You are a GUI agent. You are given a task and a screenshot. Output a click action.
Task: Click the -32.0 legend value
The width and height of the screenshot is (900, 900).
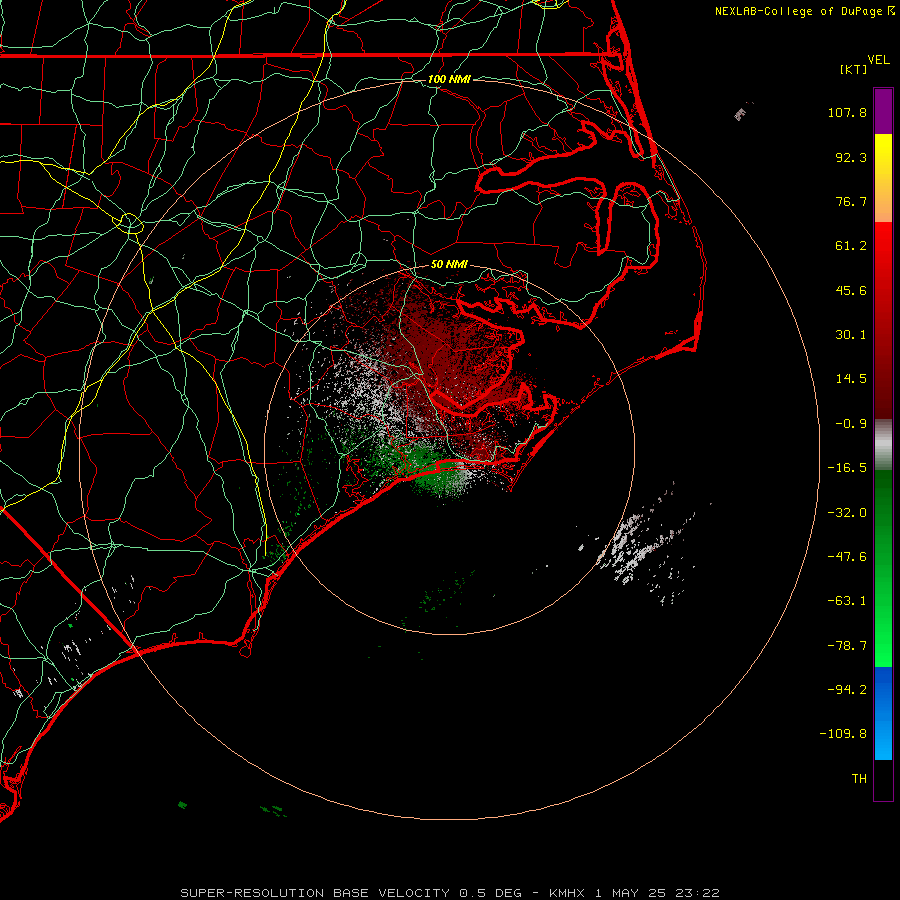847,513
